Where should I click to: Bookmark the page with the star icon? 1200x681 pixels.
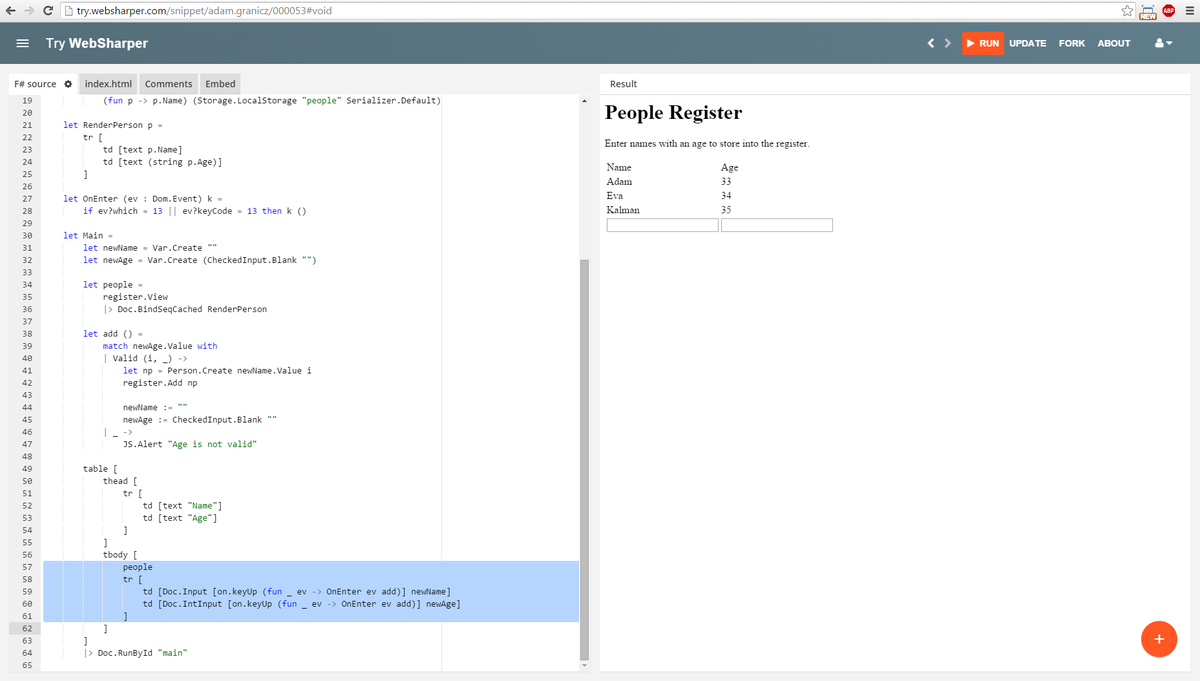pyautogui.click(x=1127, y=11)
